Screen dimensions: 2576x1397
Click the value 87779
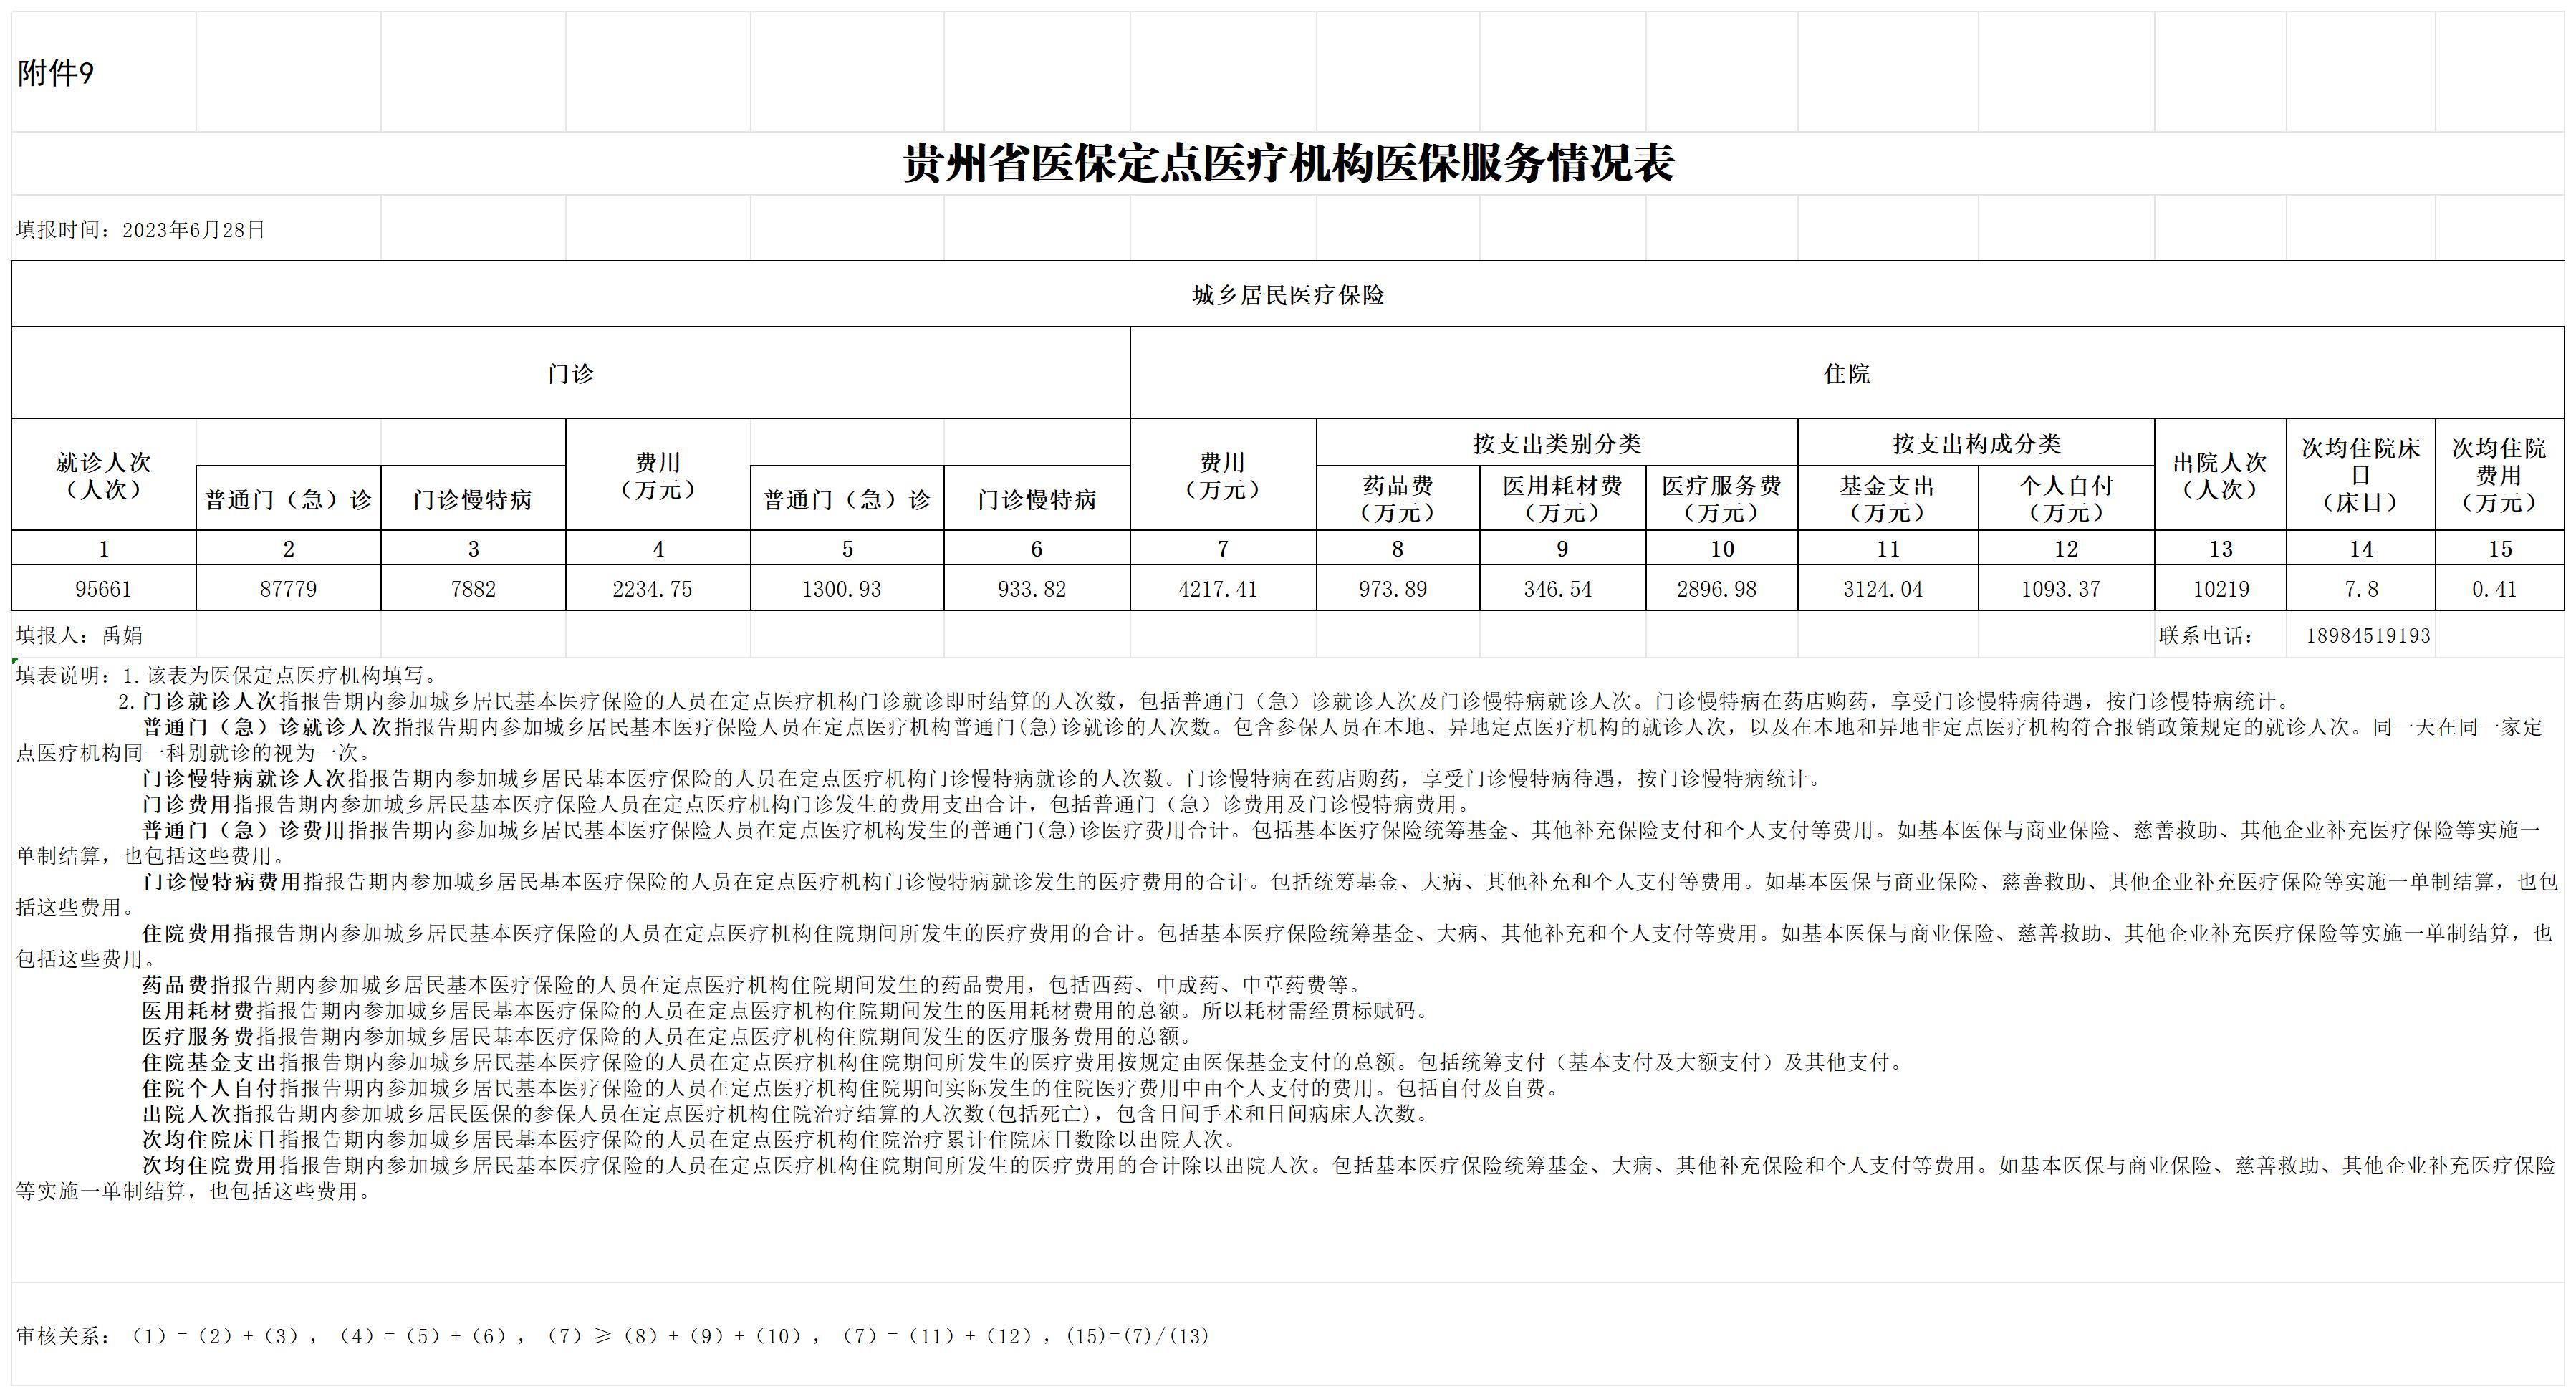click(x=288, y=589)
